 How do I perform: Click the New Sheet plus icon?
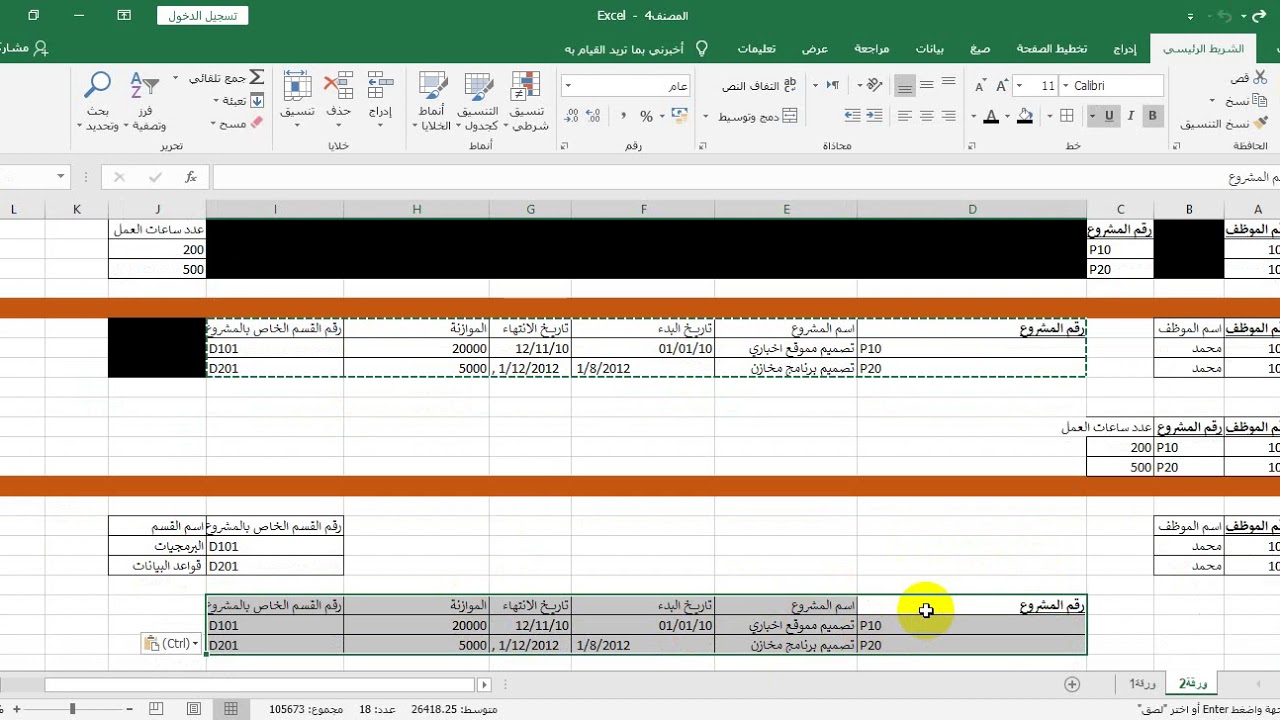click(x=1072, y=684)
